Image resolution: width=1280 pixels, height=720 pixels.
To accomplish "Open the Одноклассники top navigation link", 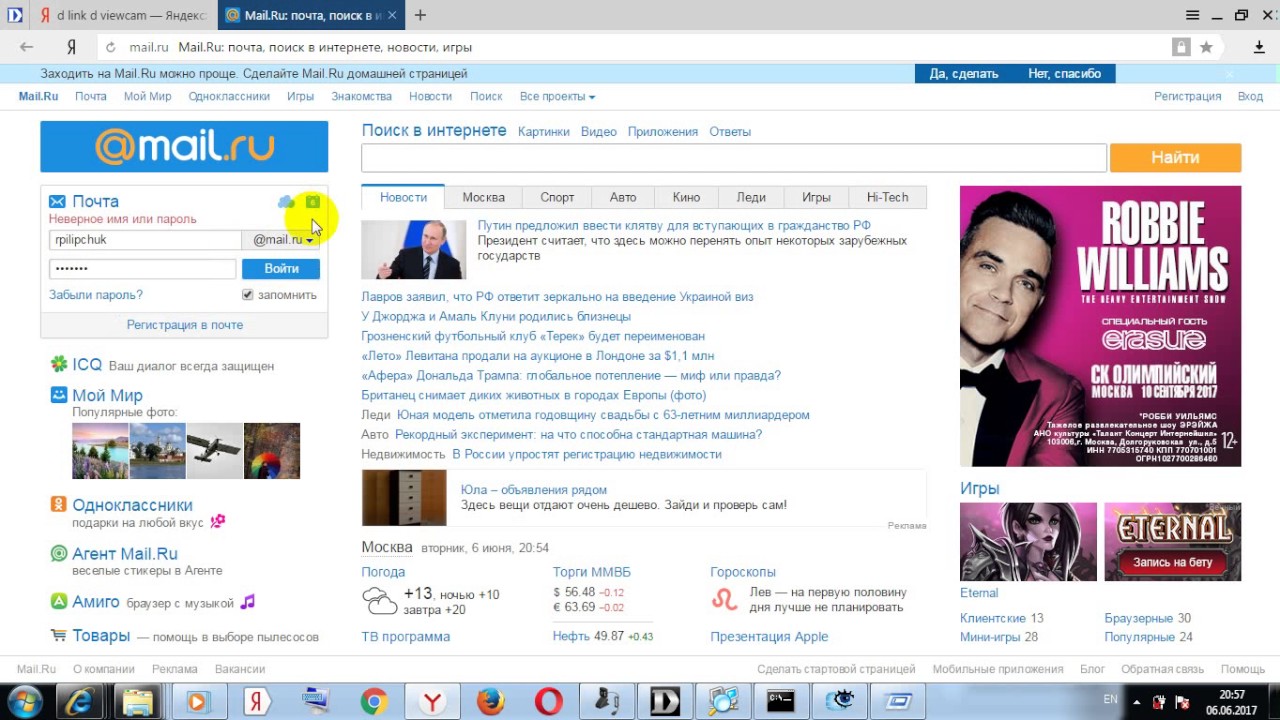I will (229, 97).
